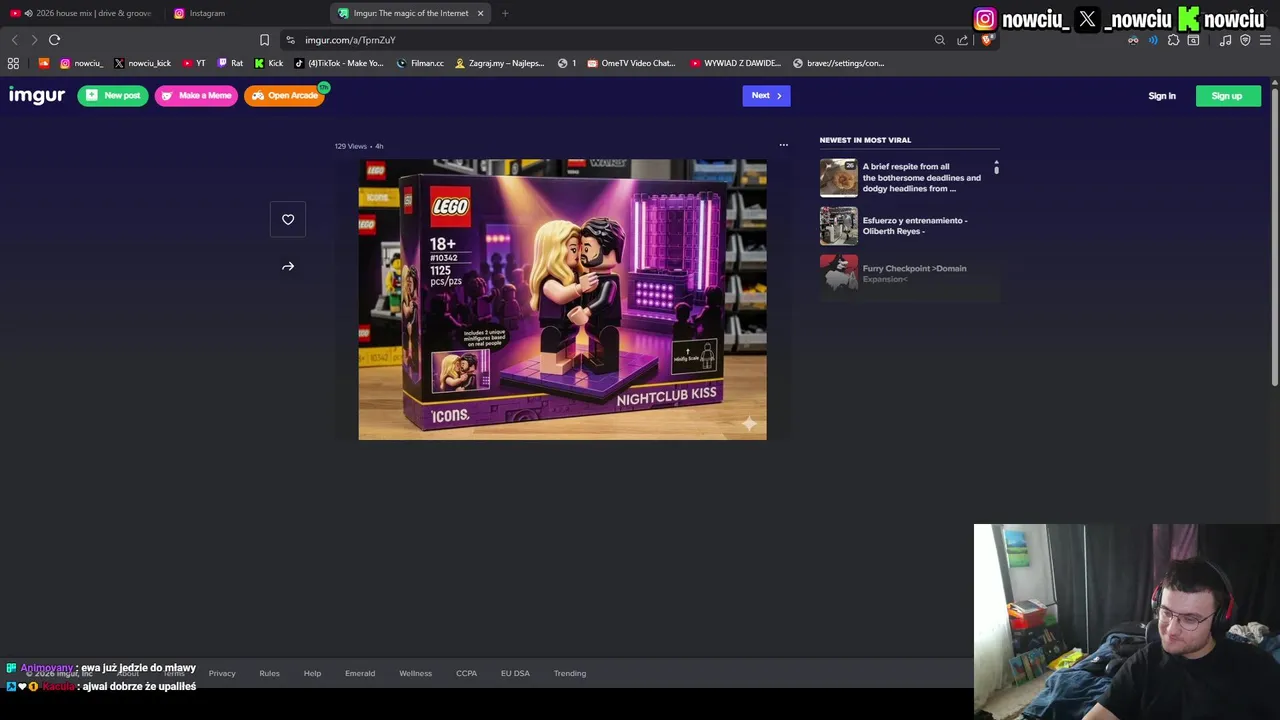1280x720 pixels.
Task: Reload the current page
Action: coord(55,40)
